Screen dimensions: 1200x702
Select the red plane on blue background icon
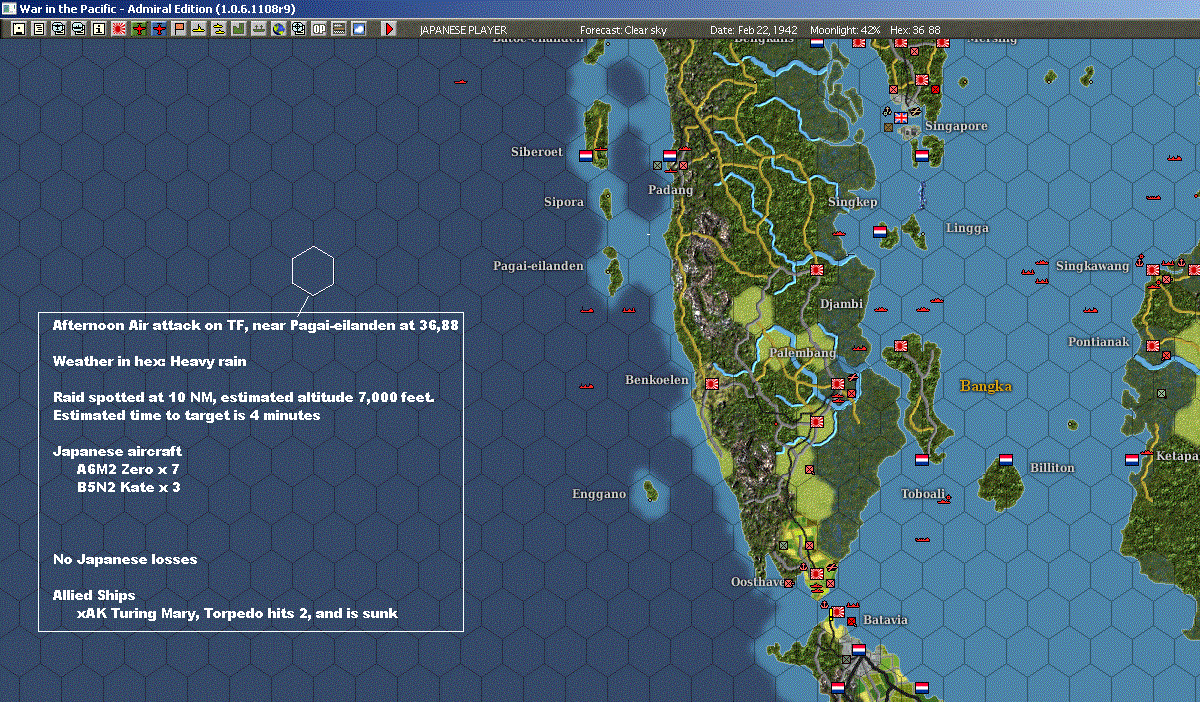tap(159, 29)
